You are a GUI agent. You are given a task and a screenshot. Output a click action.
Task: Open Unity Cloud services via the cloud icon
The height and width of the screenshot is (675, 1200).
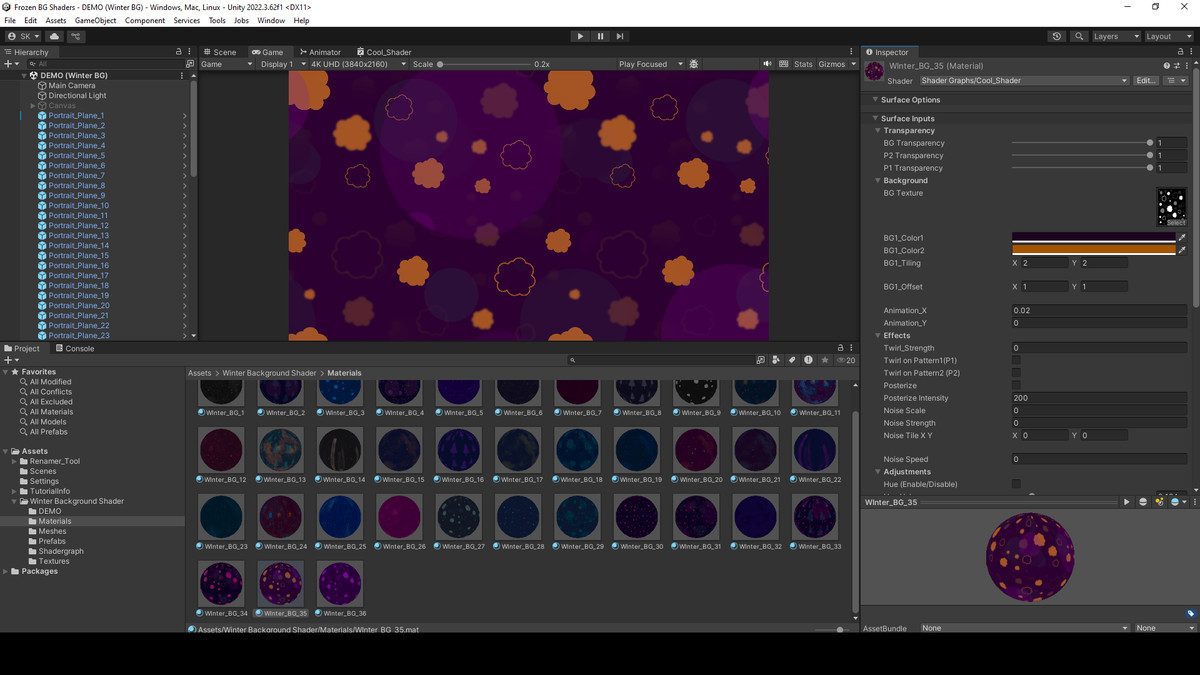(53, 35)
